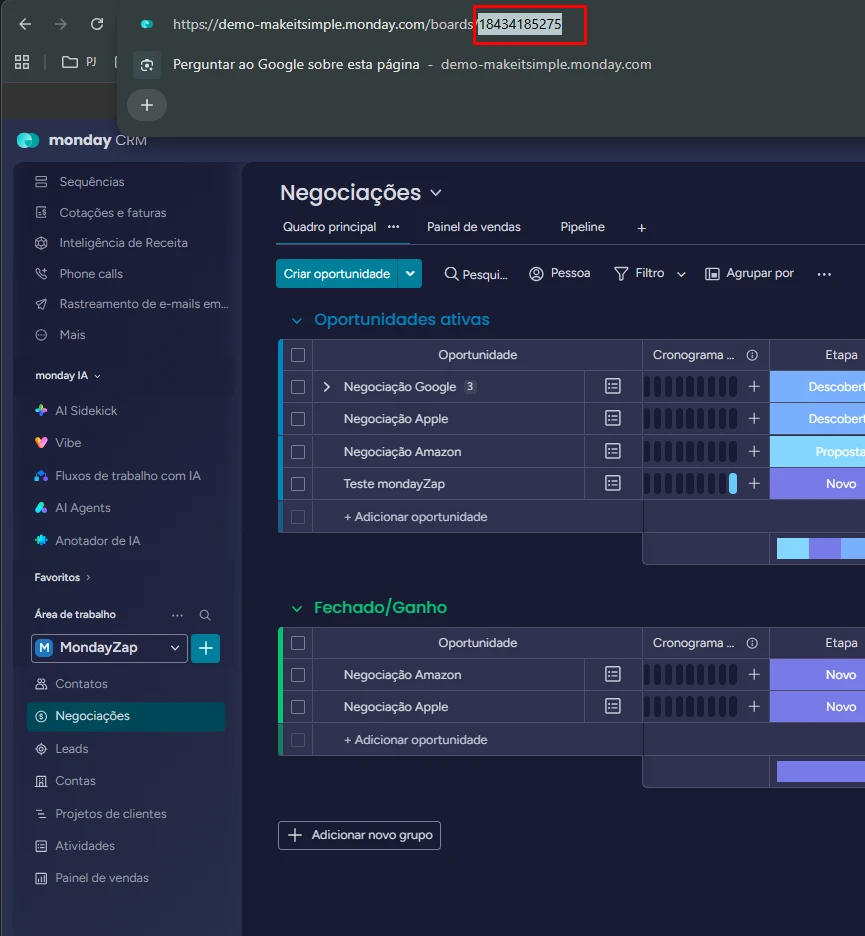Viewport: 865px width, 936px height.
Task: Open the update conversation icon for Negociação Google
Action: pyautogui.click(x=612, y=386)
